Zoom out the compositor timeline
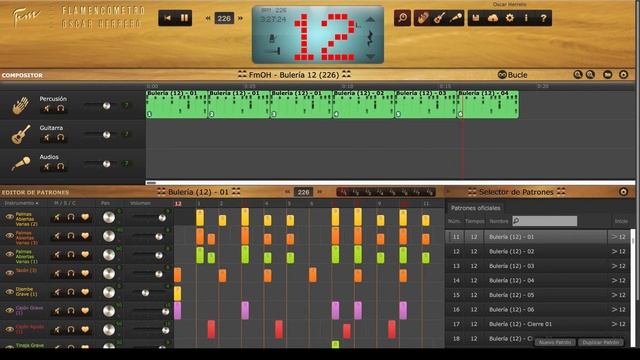 point(590,74)
